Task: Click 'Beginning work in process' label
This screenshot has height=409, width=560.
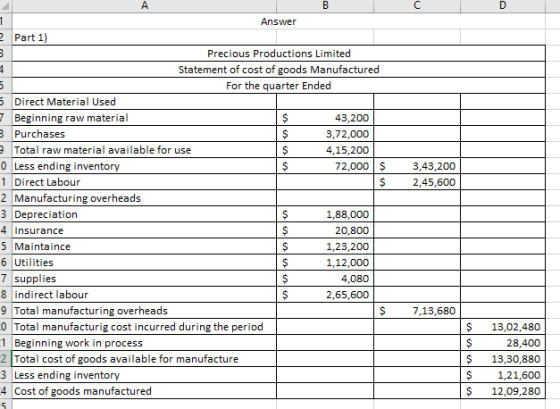Action: pos(144,343)
